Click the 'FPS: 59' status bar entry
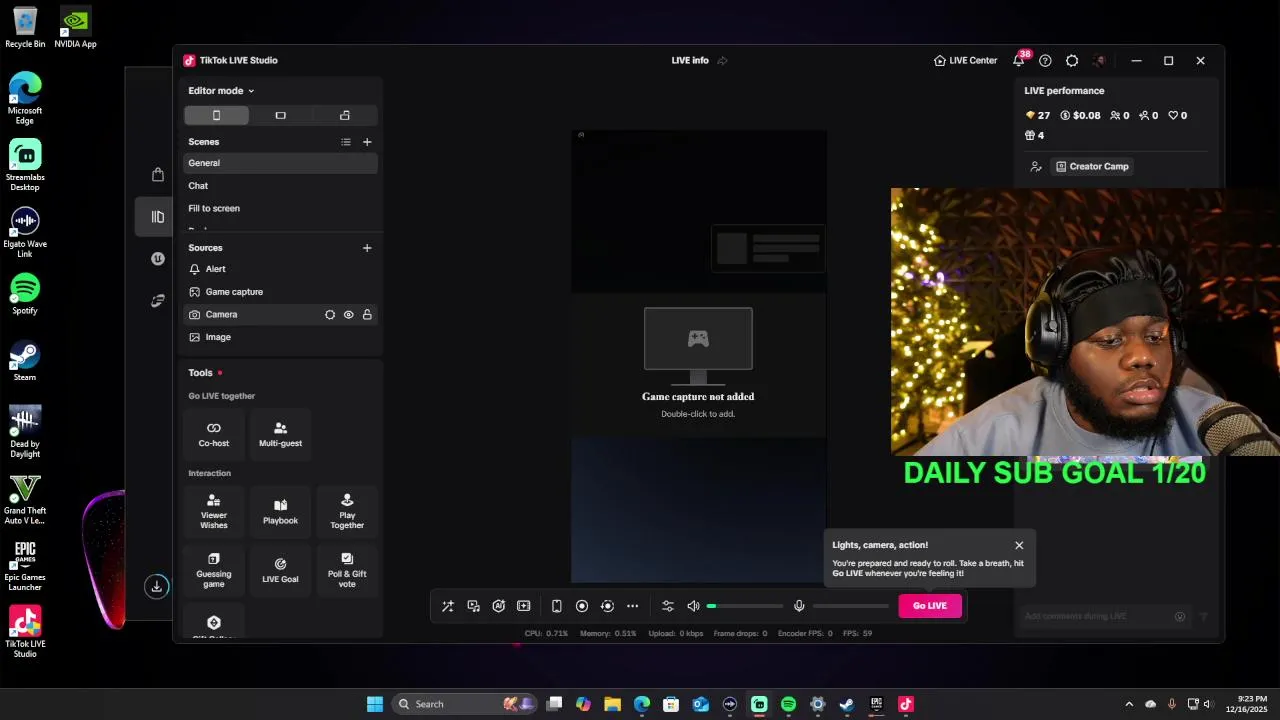 [857, 633]
